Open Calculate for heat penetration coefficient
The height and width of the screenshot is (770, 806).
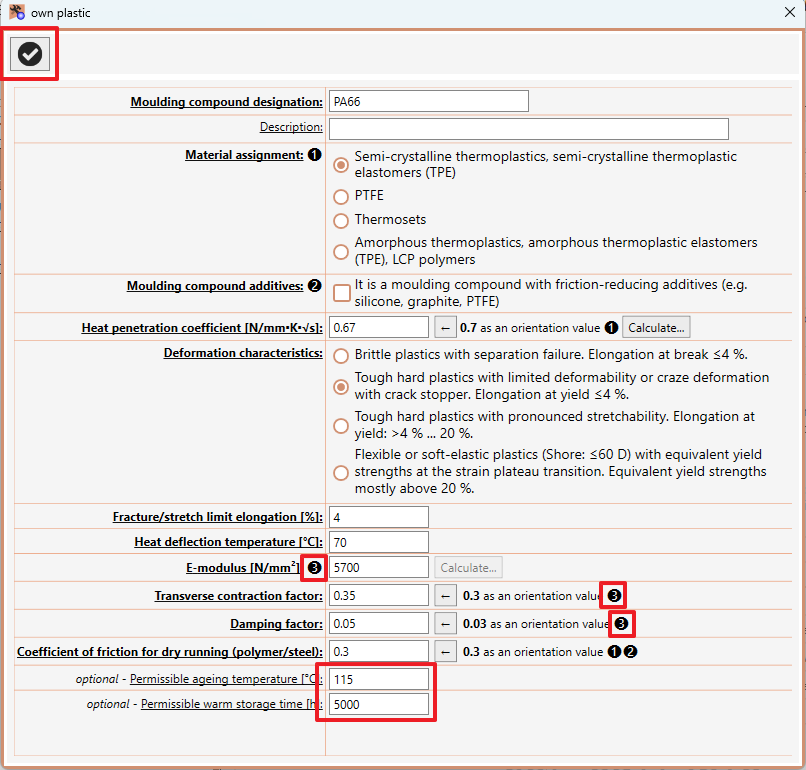[656, 327]
